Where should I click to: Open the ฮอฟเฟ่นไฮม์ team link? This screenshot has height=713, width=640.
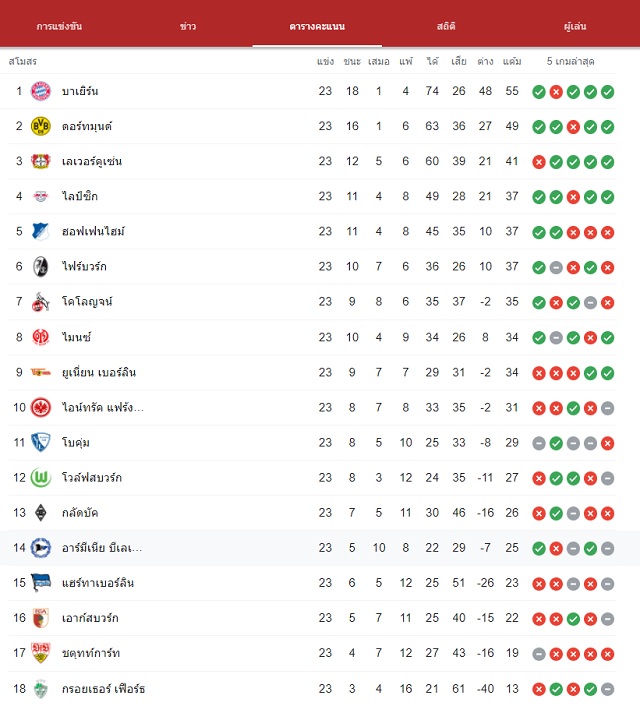[x=93, y=231]
